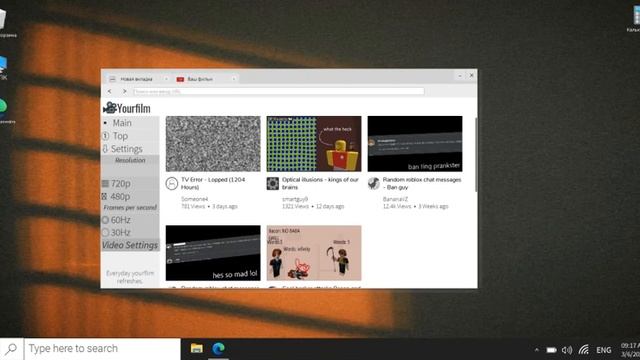Click the Type here to search box
Screen dimensions: 640x360
coord(102,349)
